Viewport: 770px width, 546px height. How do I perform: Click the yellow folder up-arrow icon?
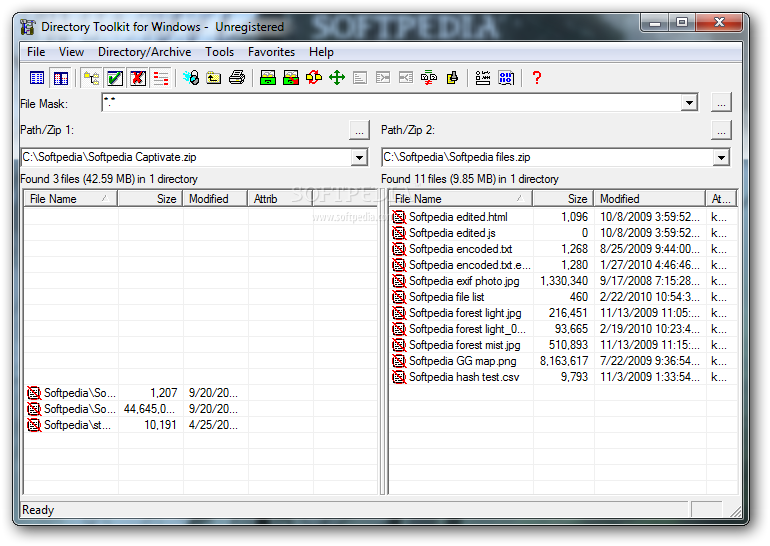[x=214, y=78]
